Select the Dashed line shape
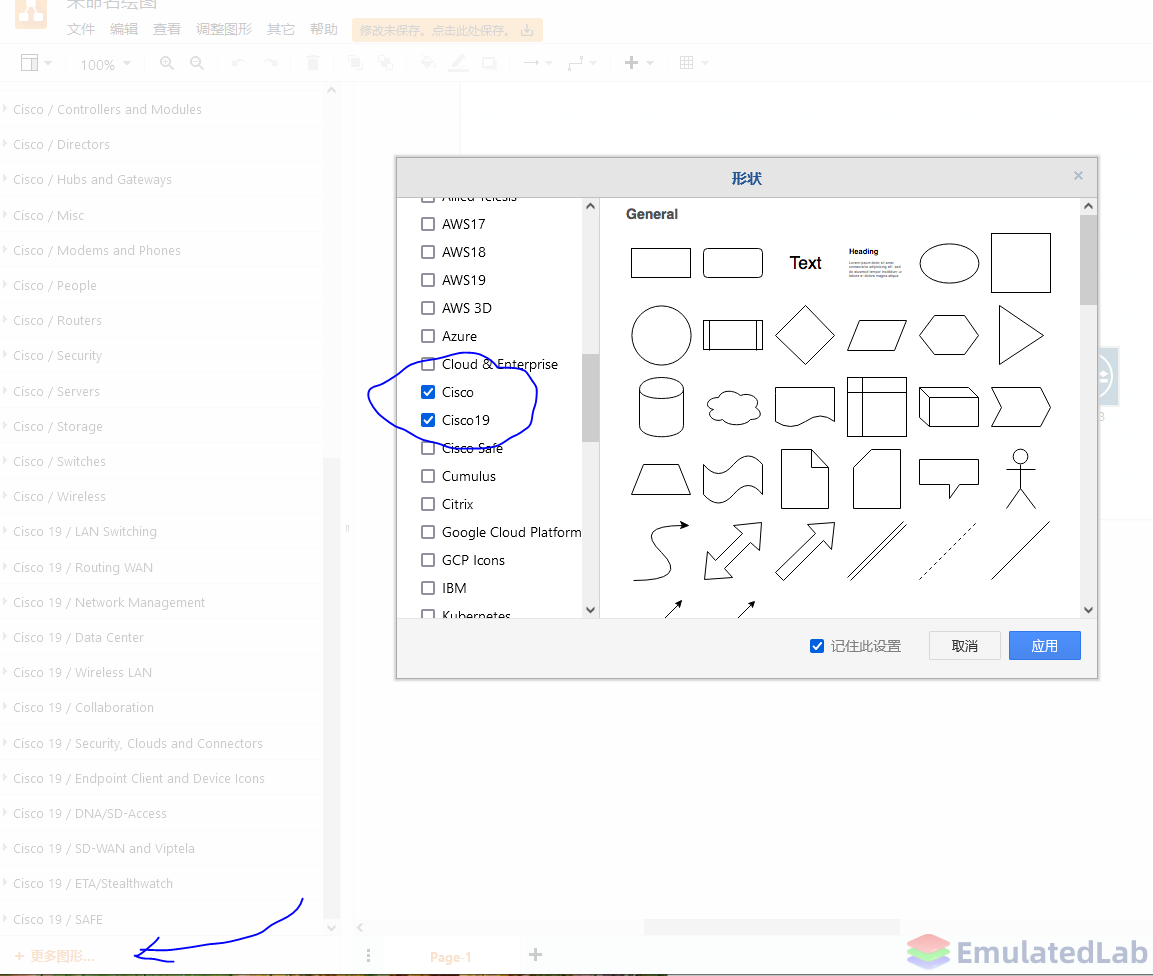This screenshot has width=1153, height=976. (948, 551)
